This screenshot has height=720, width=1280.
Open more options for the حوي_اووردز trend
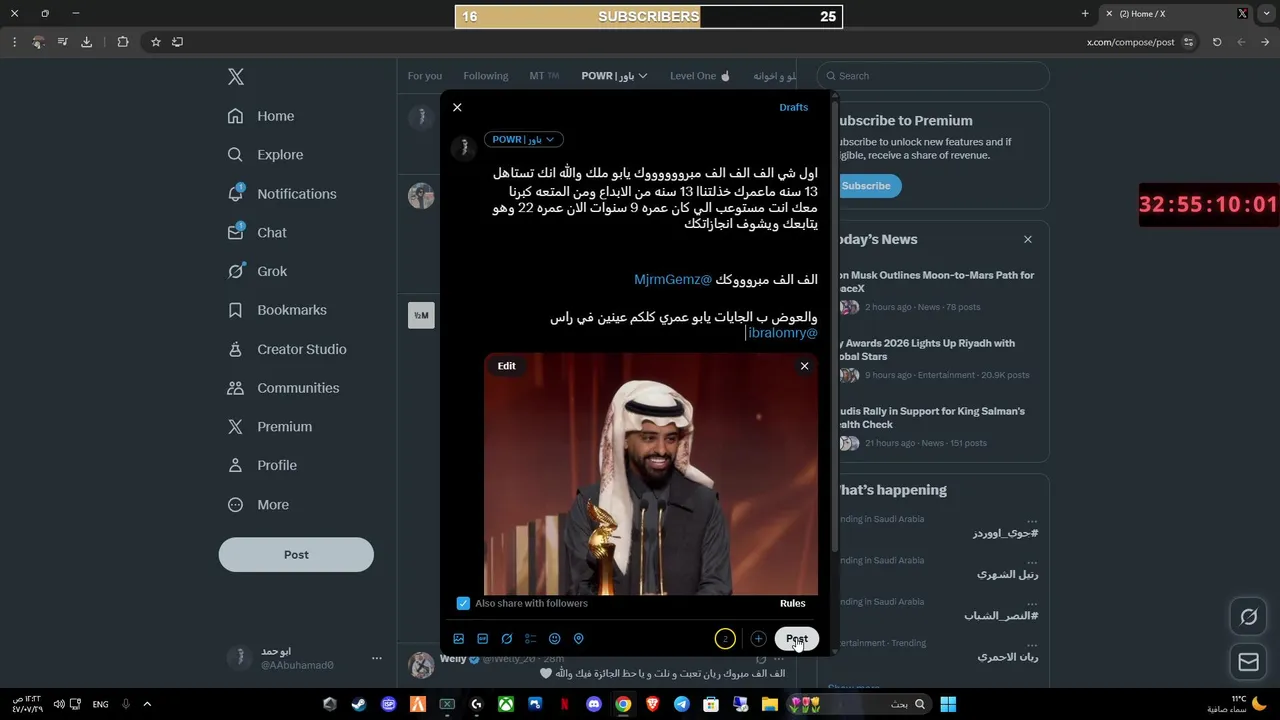tap(1032, 520)
